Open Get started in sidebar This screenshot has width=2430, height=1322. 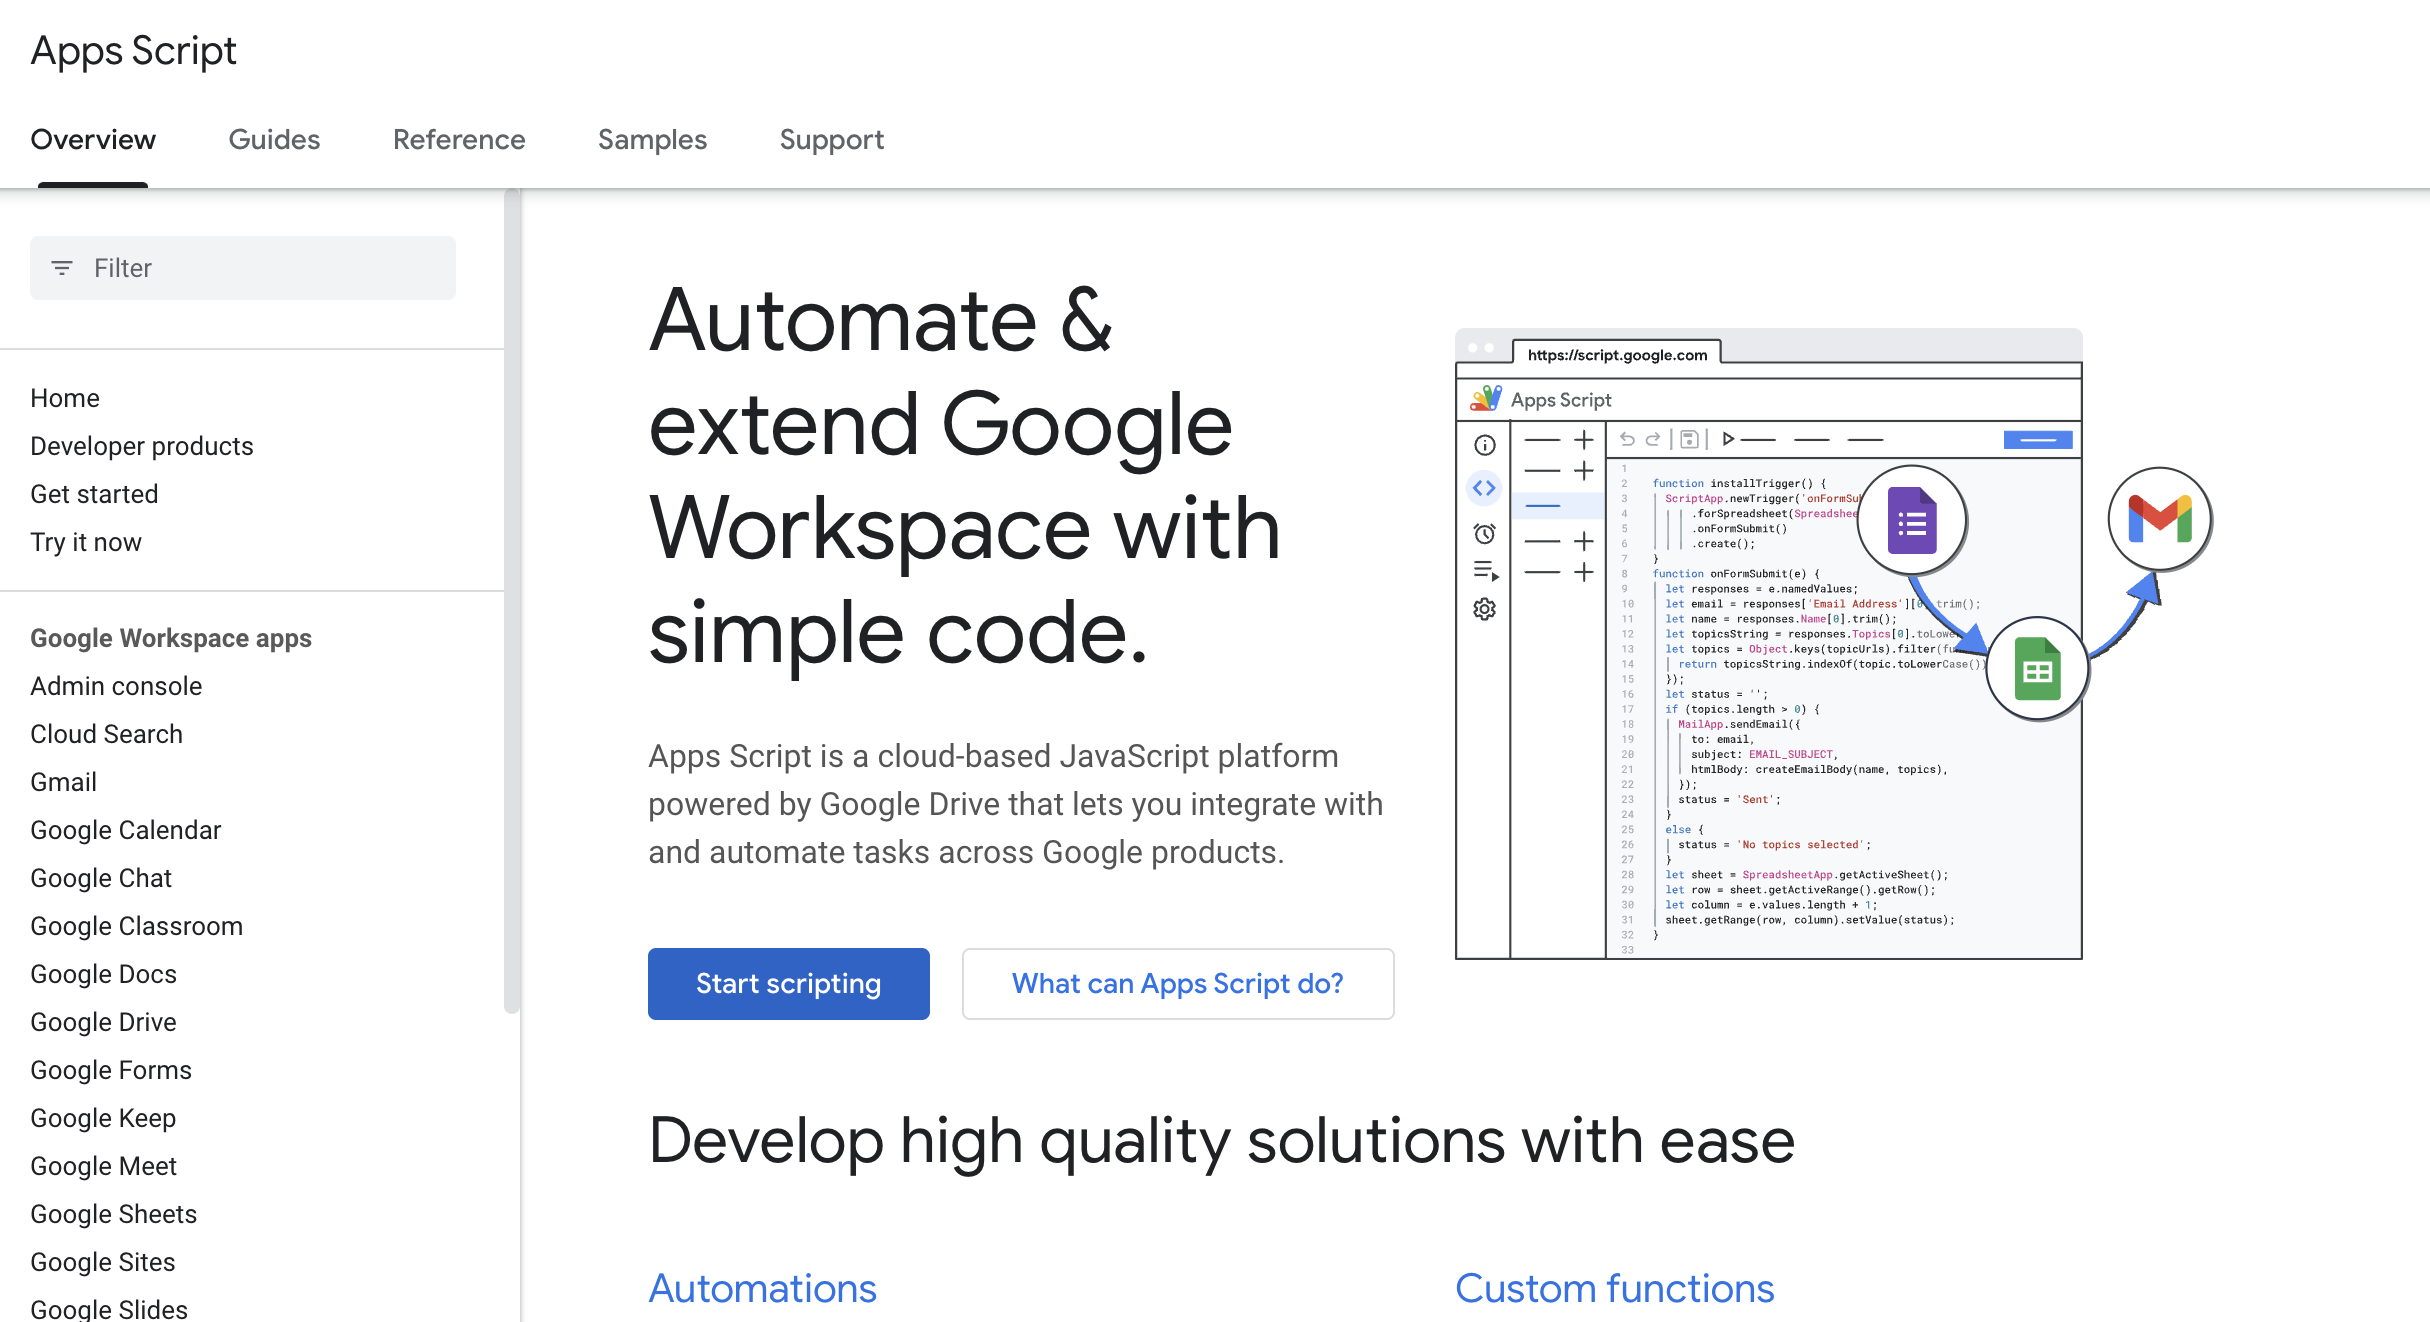tap(94, 494)
